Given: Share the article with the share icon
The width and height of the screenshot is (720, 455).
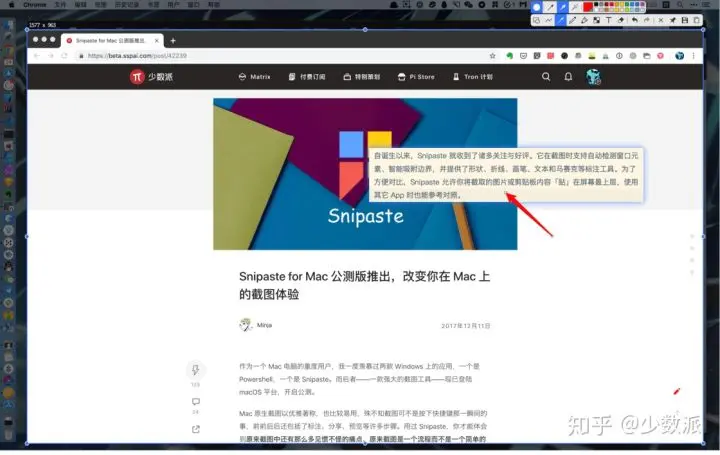Looking at the screenshot, I should (196, 429).
